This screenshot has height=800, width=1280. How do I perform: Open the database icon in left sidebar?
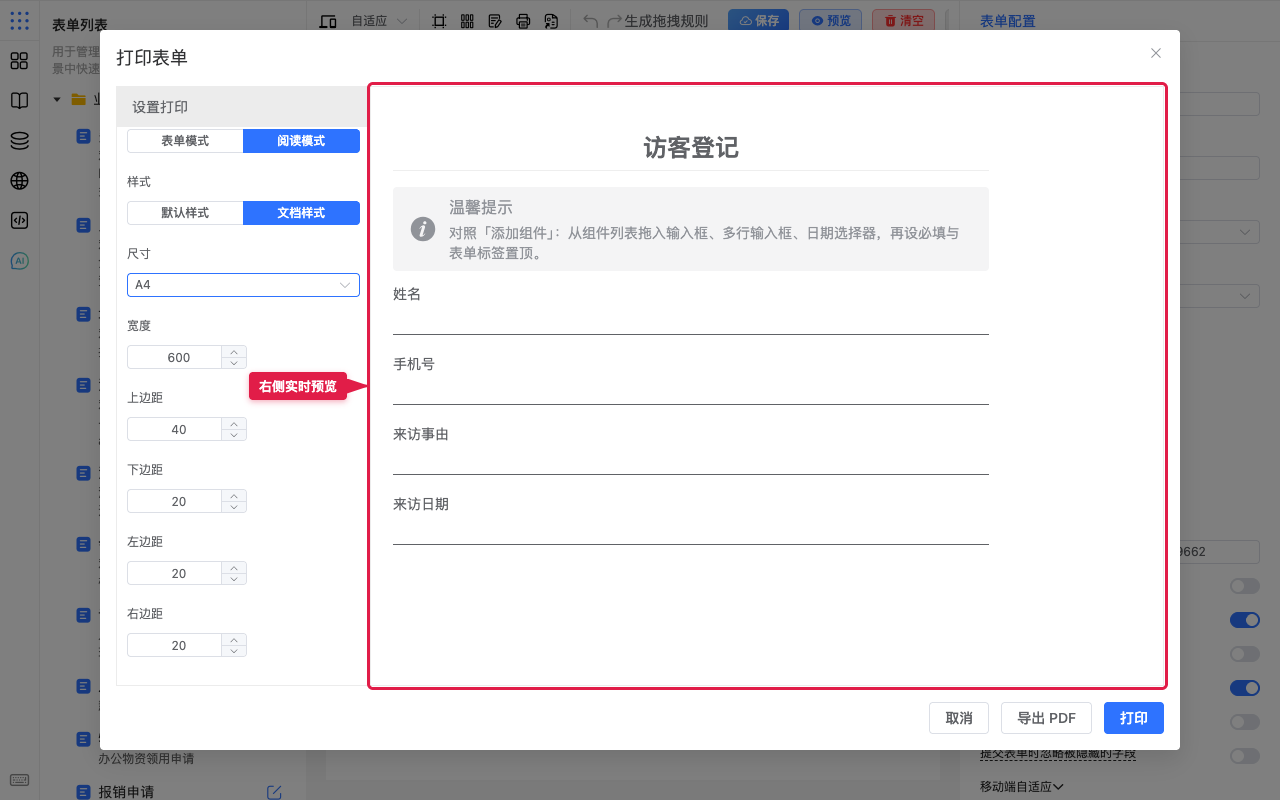tap(19, 141)
